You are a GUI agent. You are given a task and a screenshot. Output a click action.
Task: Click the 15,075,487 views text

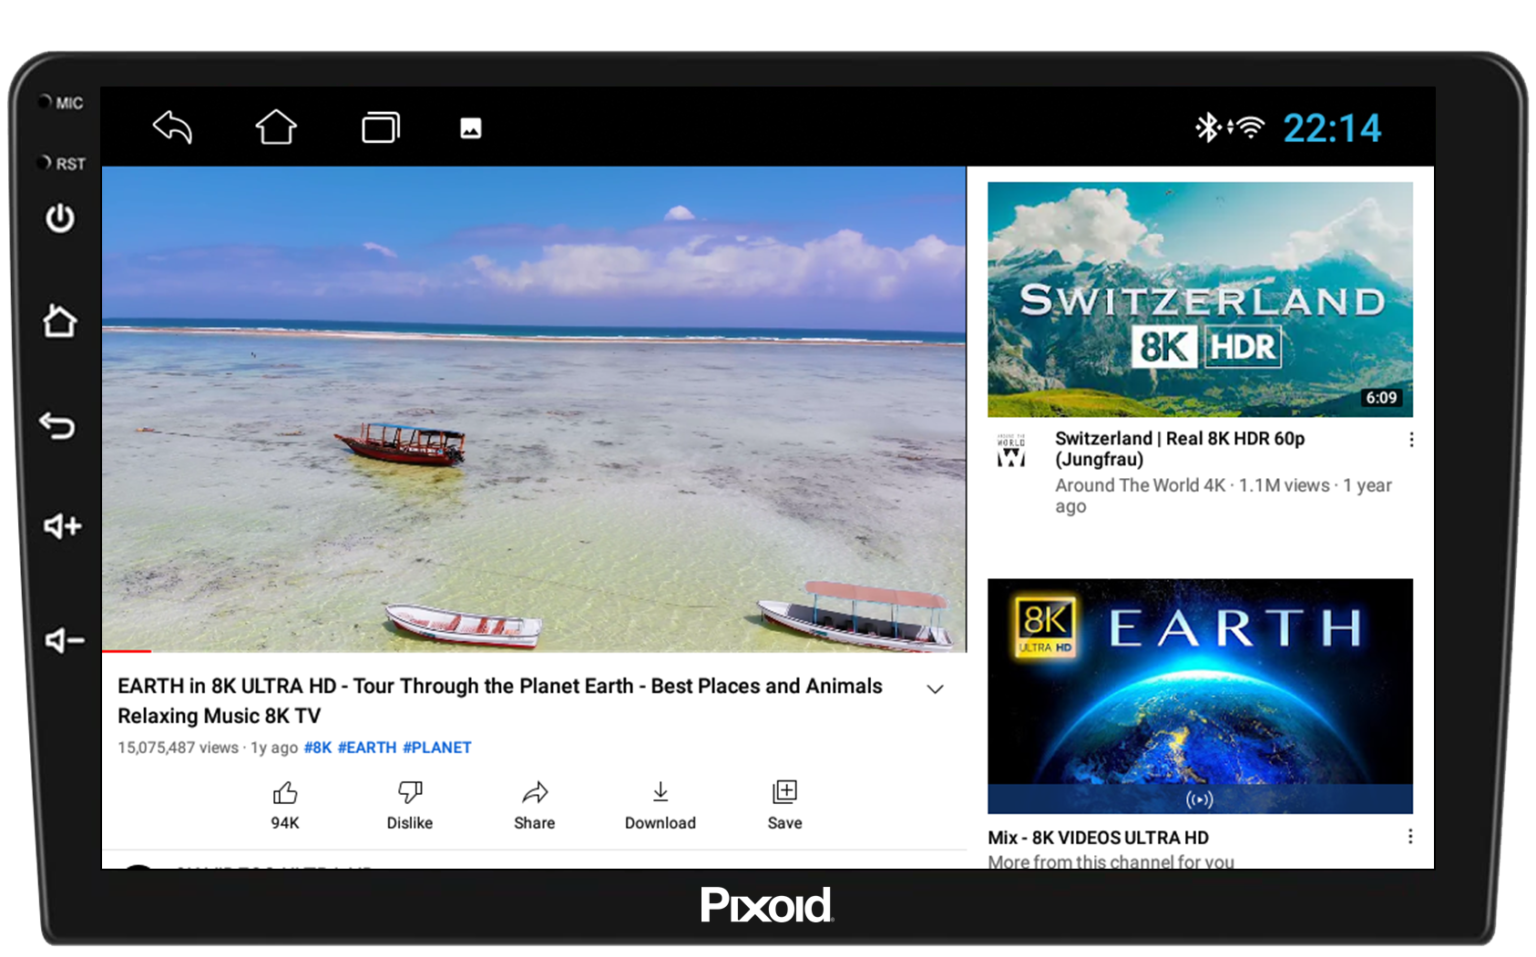coord(178,747)
